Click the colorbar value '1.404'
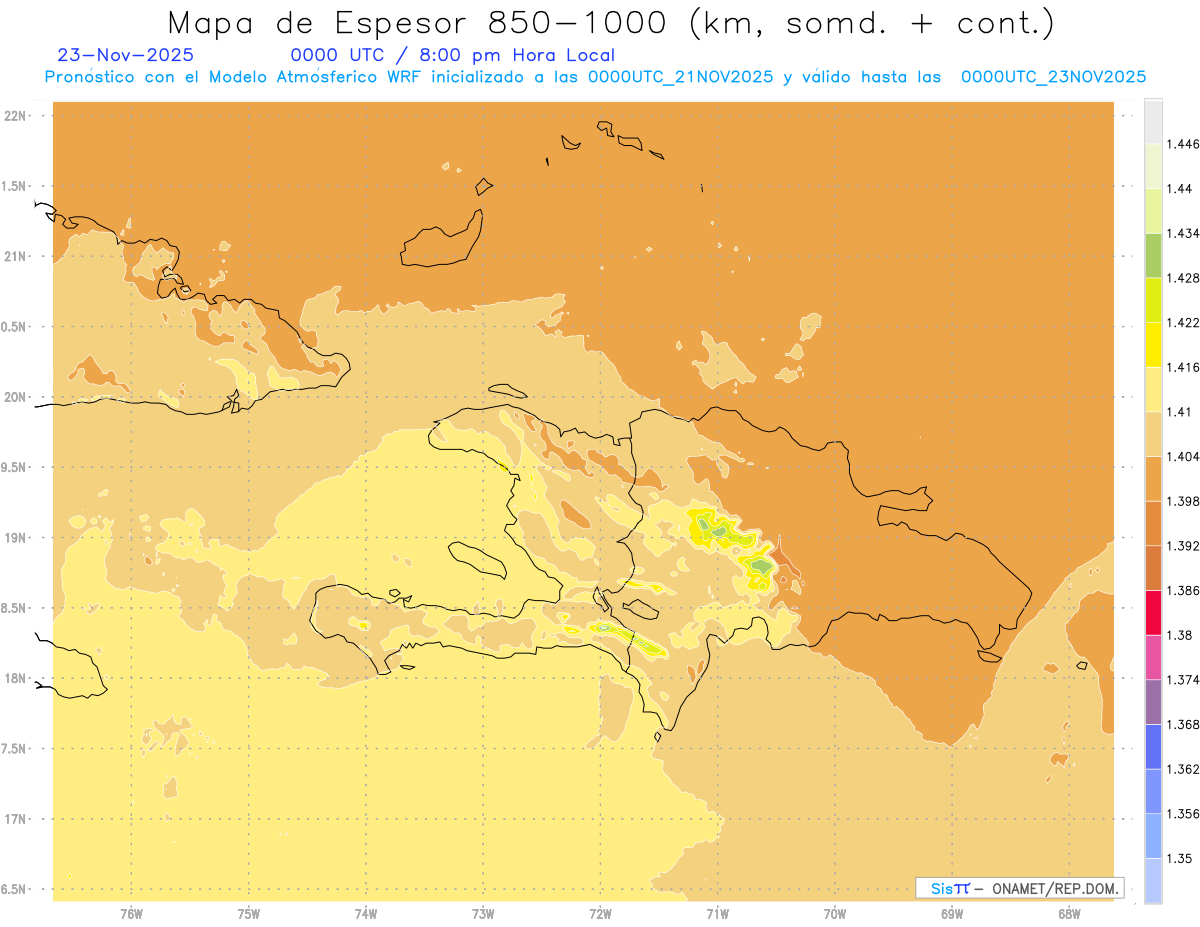The width and height of the screenshot is (1200, 927). (1185, 456)
